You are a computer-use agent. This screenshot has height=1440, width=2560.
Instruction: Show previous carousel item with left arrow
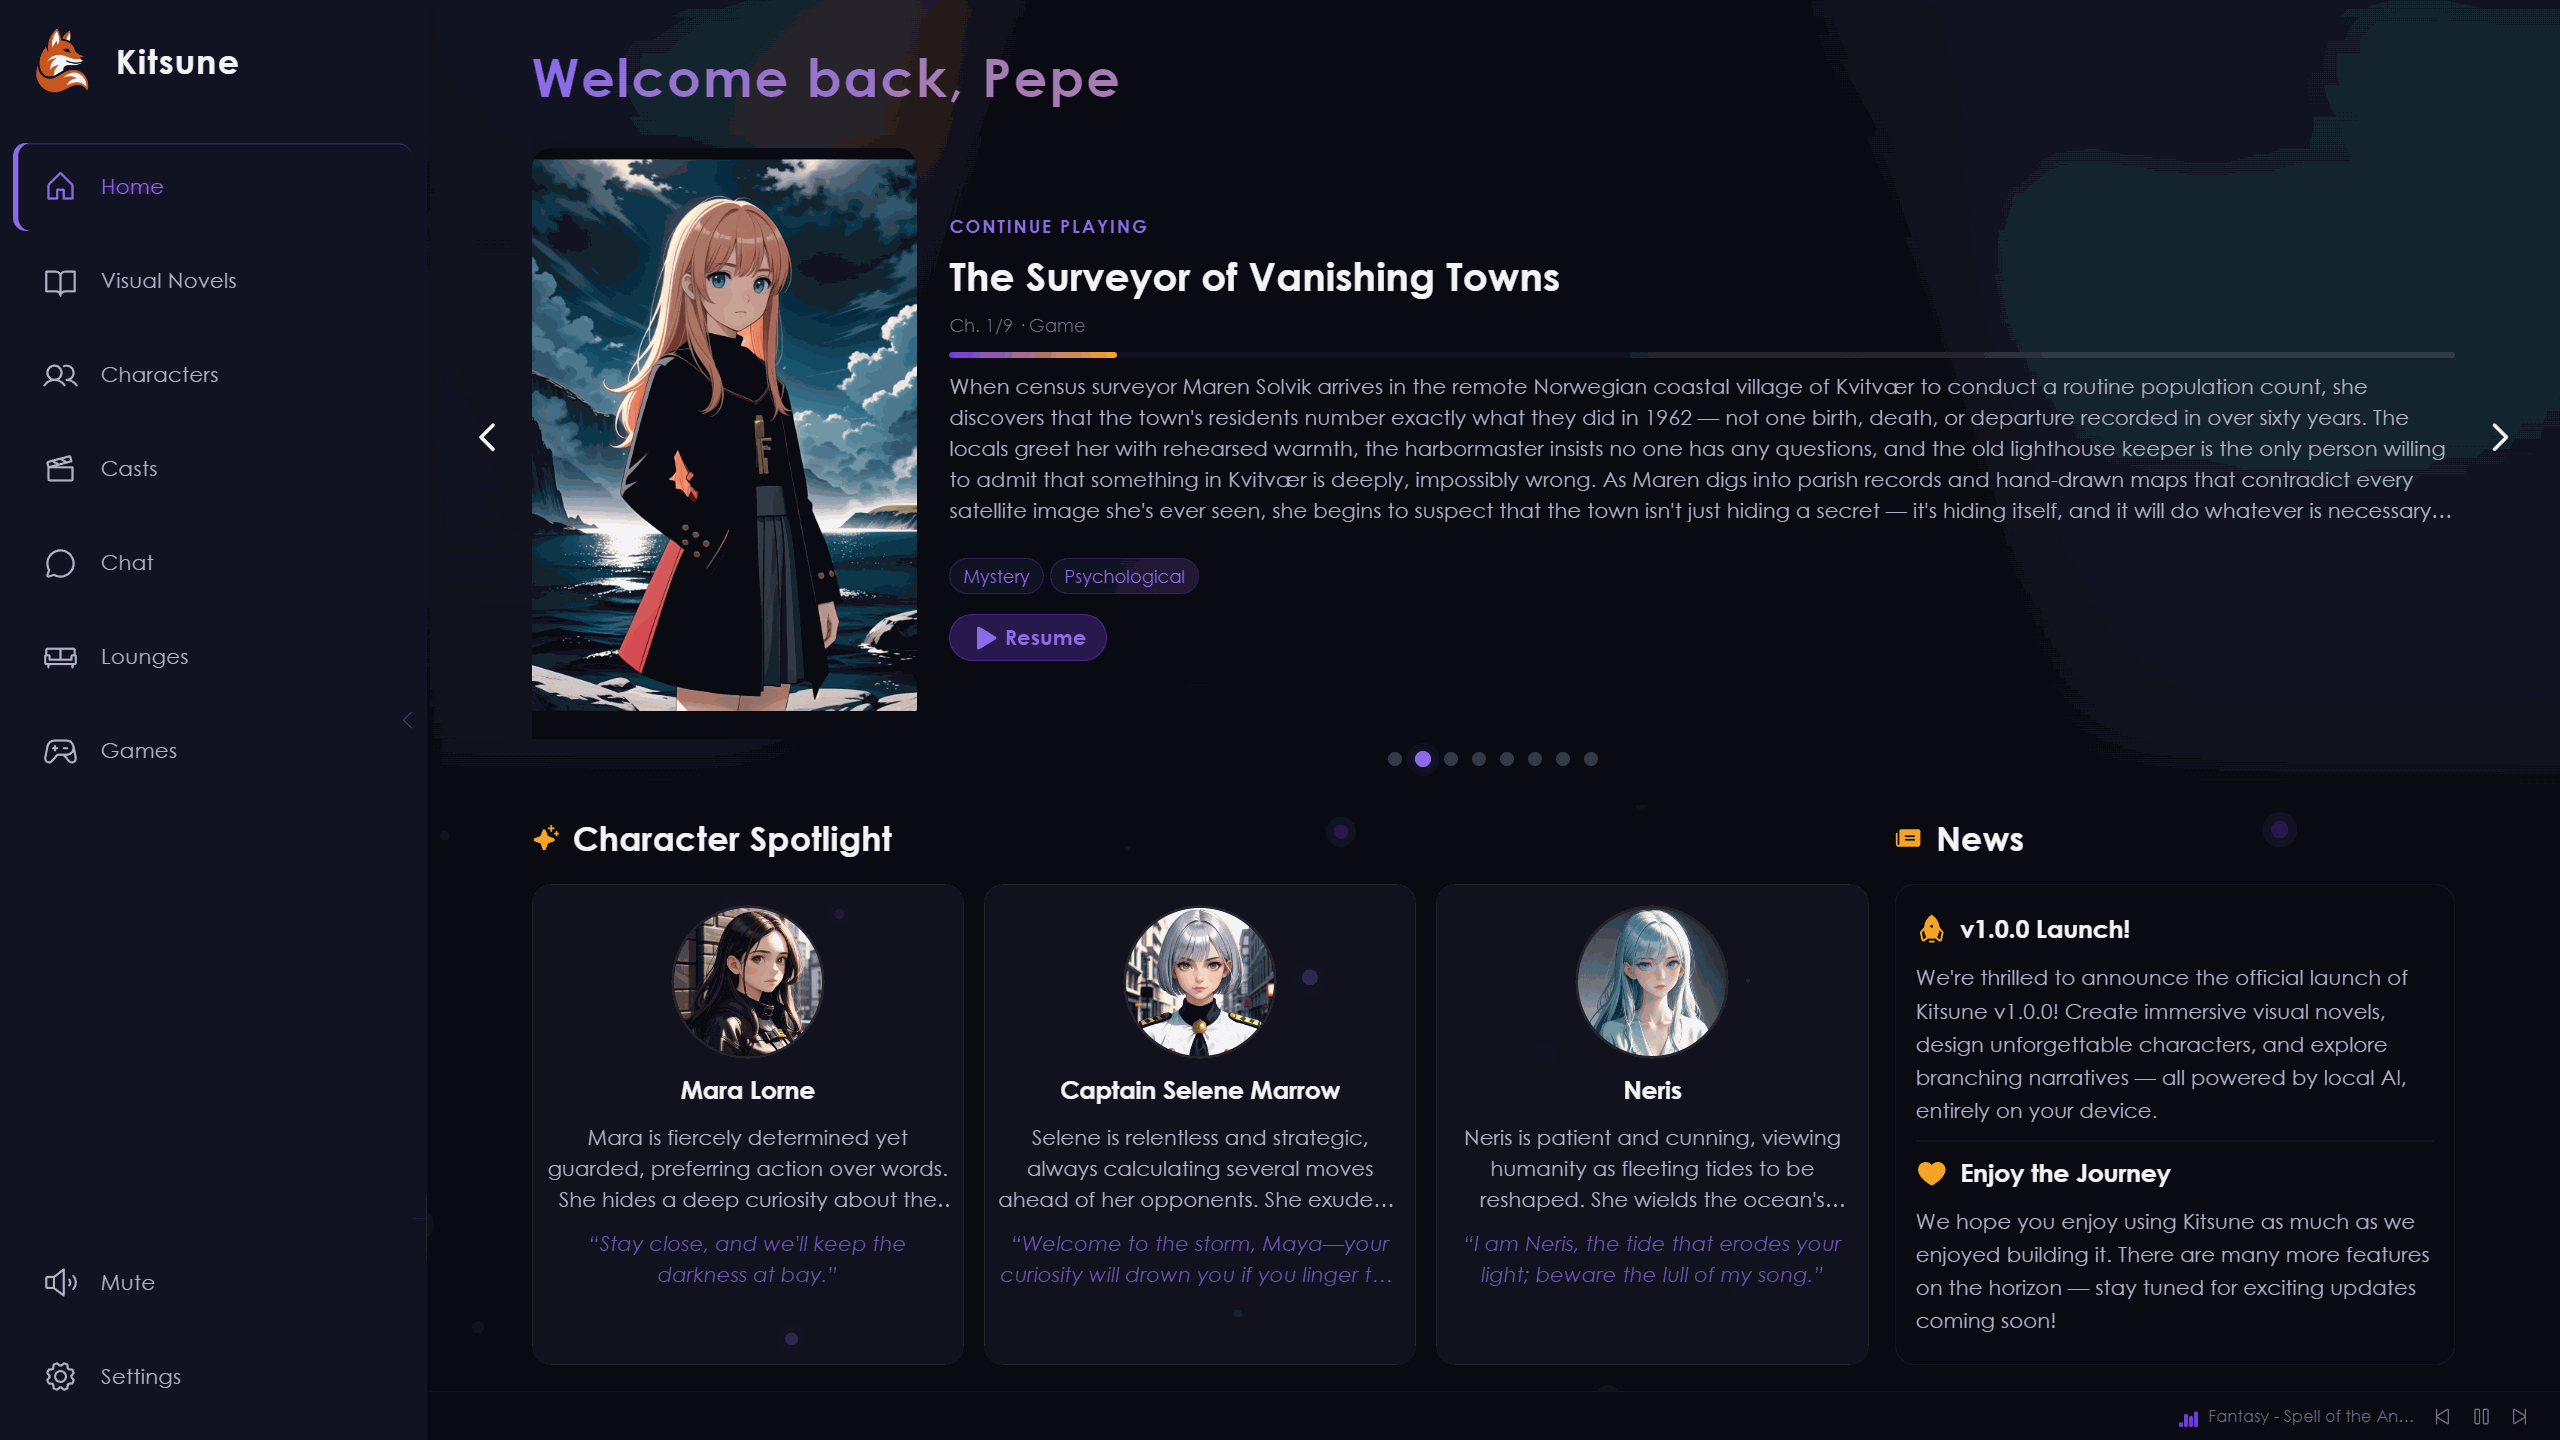[487, 437]
